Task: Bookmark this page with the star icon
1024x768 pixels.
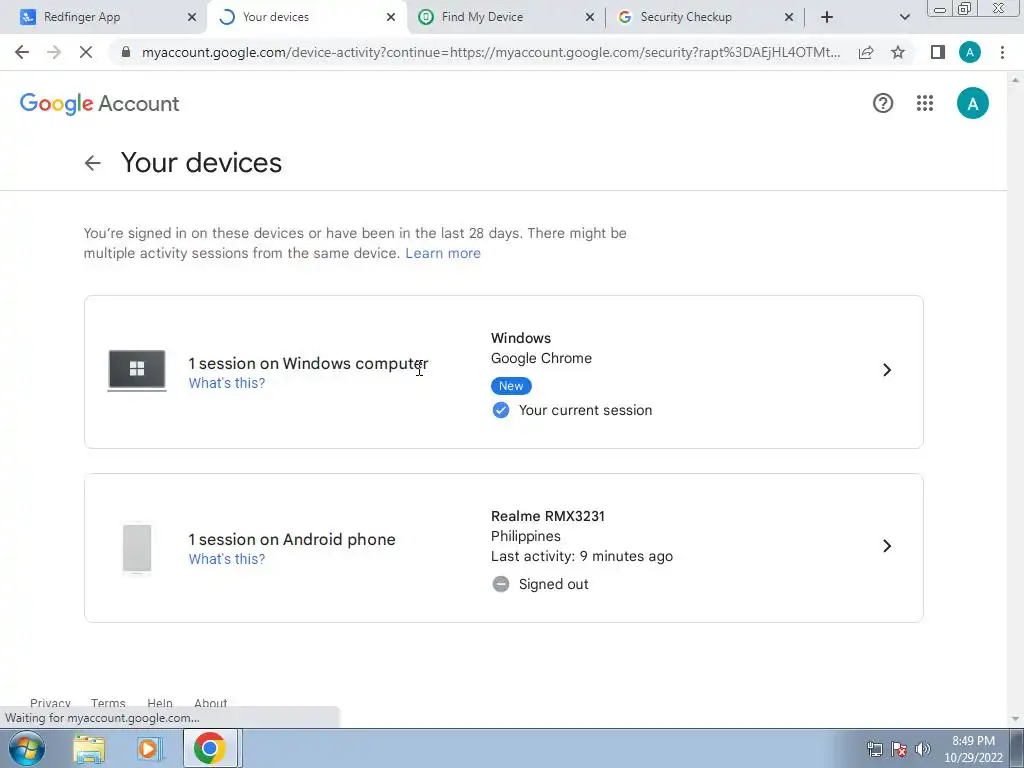Action: 898,52
